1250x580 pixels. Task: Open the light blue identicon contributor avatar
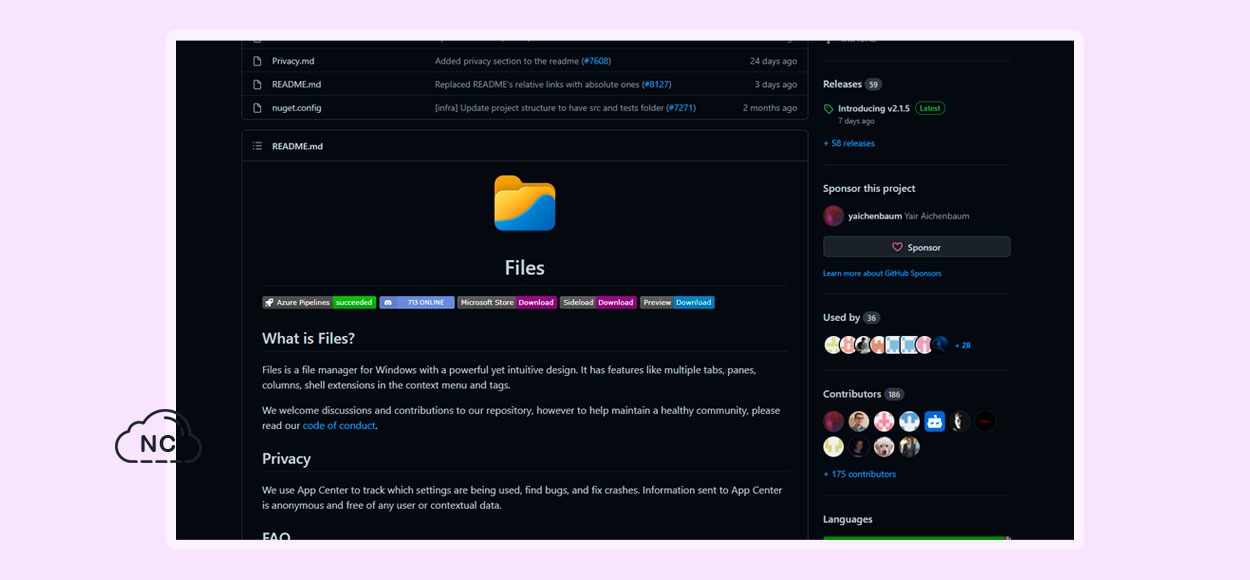tap(909, 421)
